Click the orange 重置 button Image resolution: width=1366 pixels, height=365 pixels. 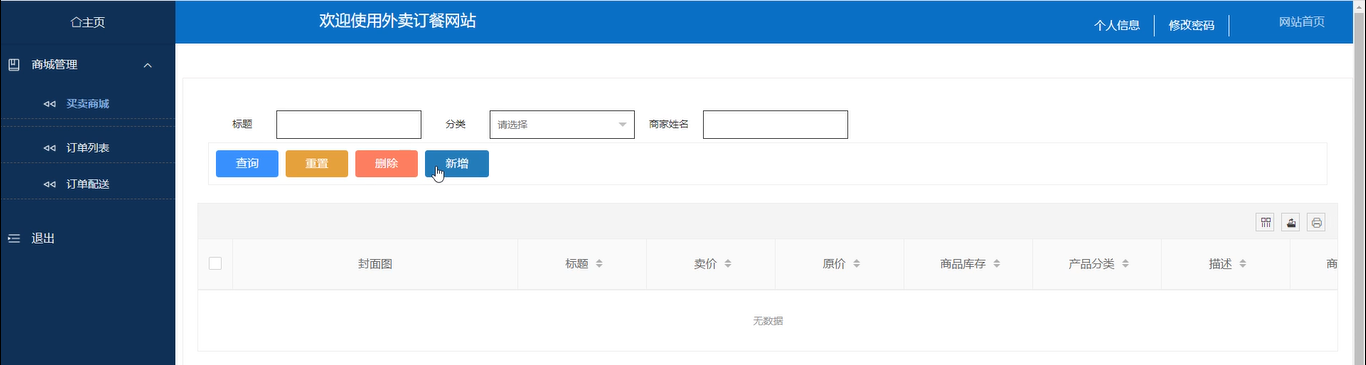coord(317,164)
